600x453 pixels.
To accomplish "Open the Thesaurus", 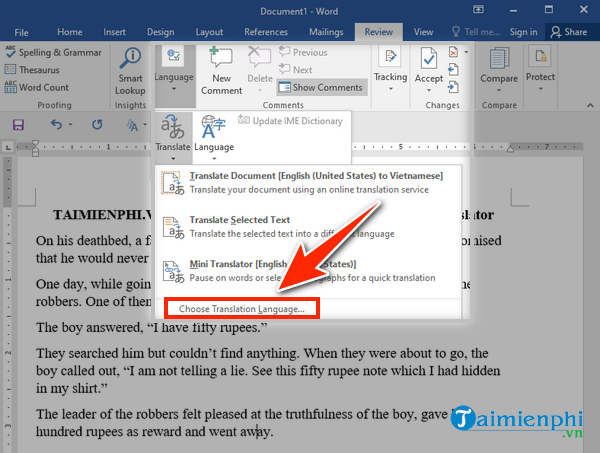I will (x=32, y=70).
